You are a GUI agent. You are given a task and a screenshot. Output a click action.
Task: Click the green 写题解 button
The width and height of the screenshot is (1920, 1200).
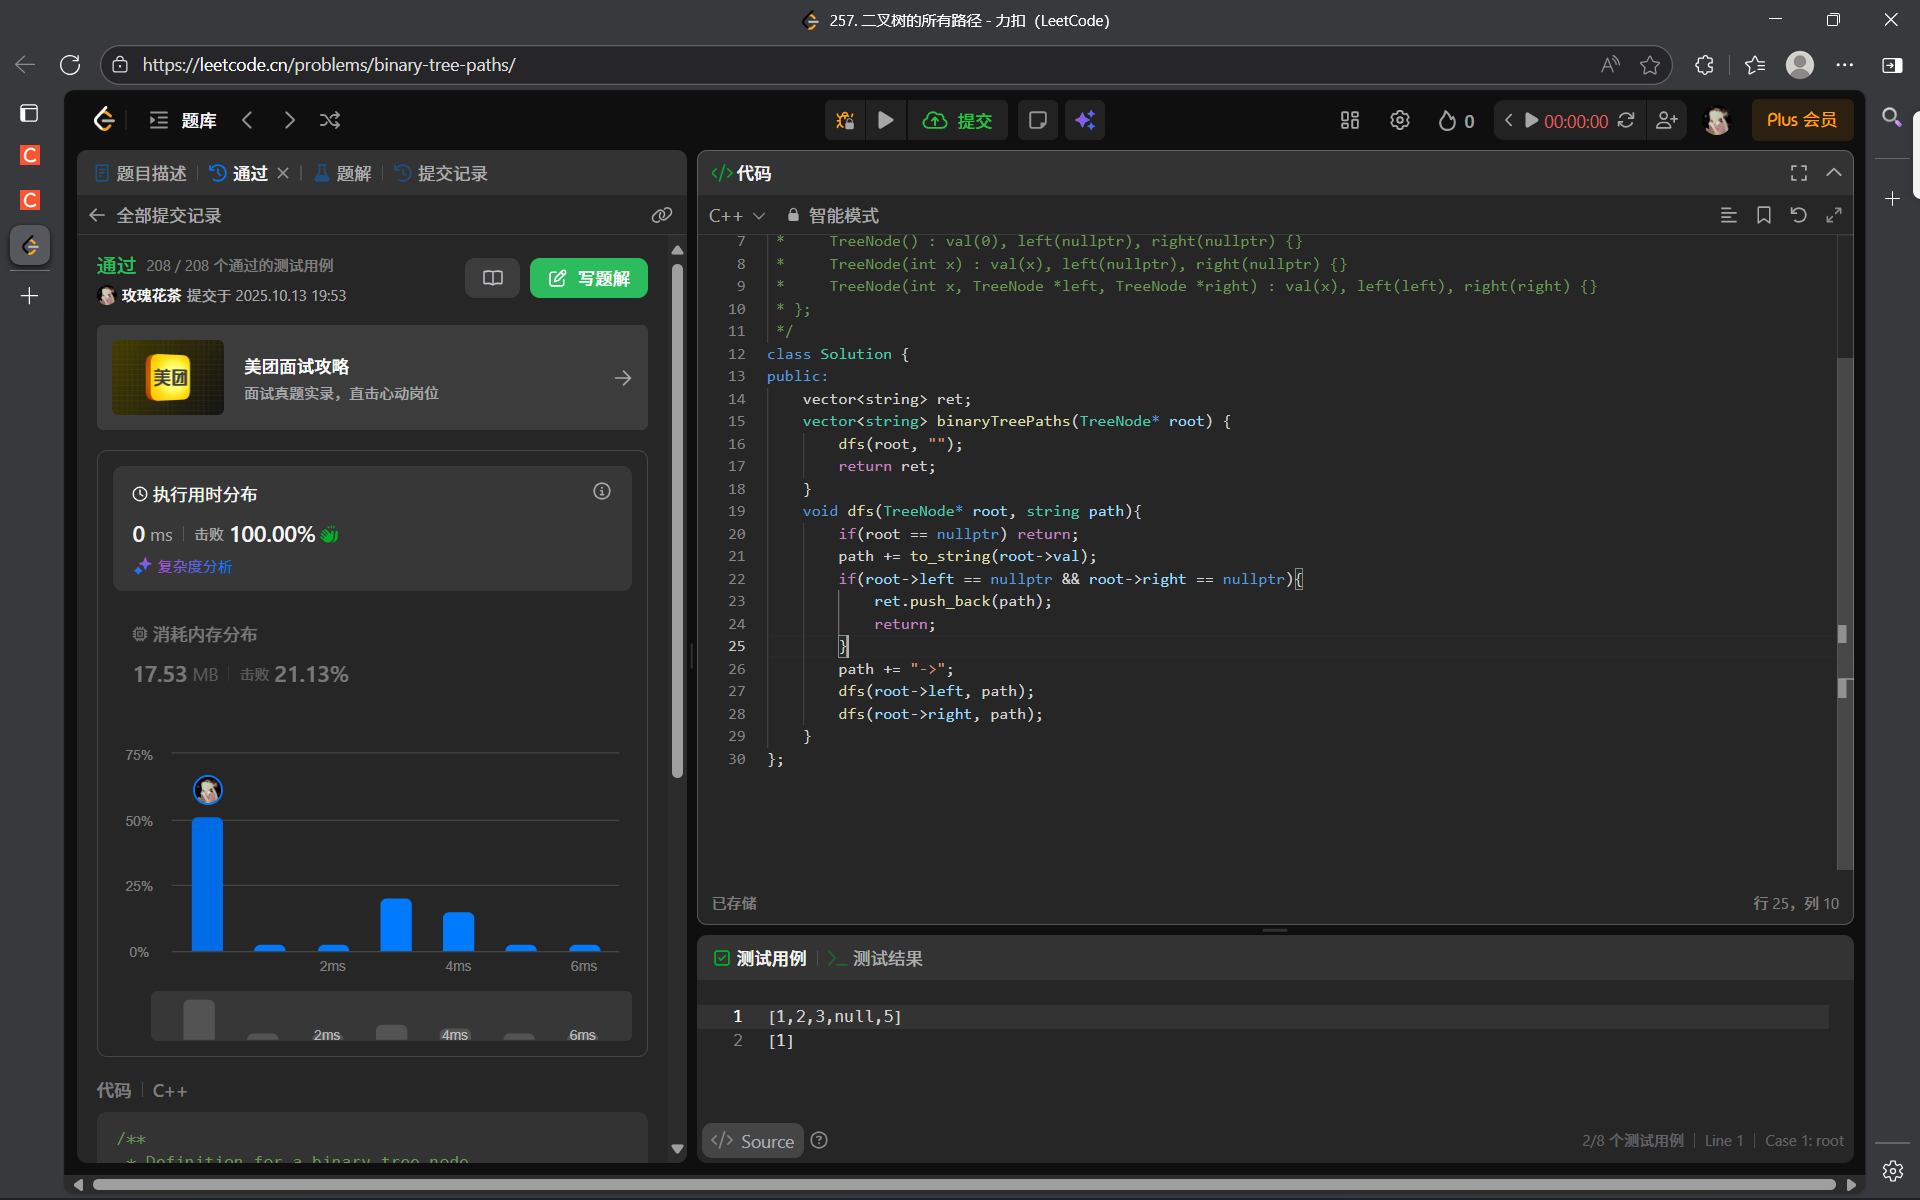tap(588, 278)
